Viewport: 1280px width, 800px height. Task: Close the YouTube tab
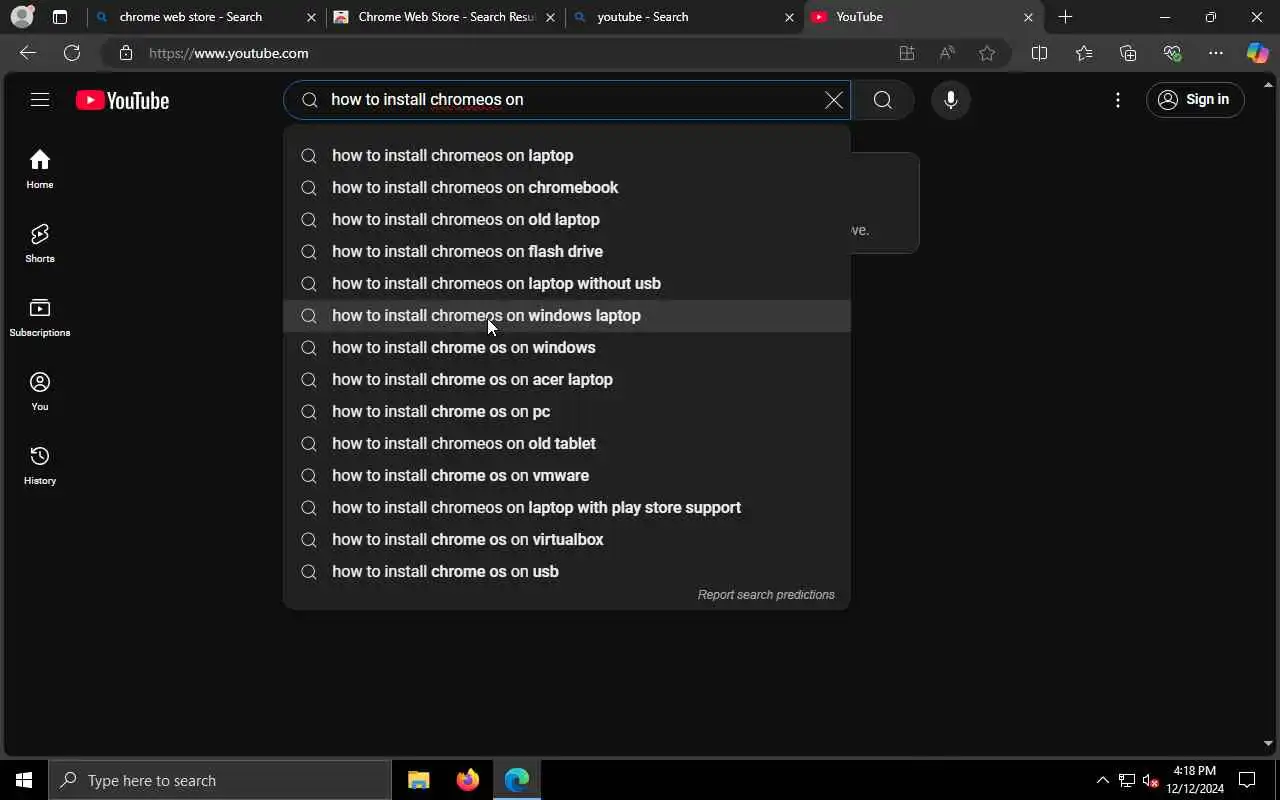click(1028, 17)
